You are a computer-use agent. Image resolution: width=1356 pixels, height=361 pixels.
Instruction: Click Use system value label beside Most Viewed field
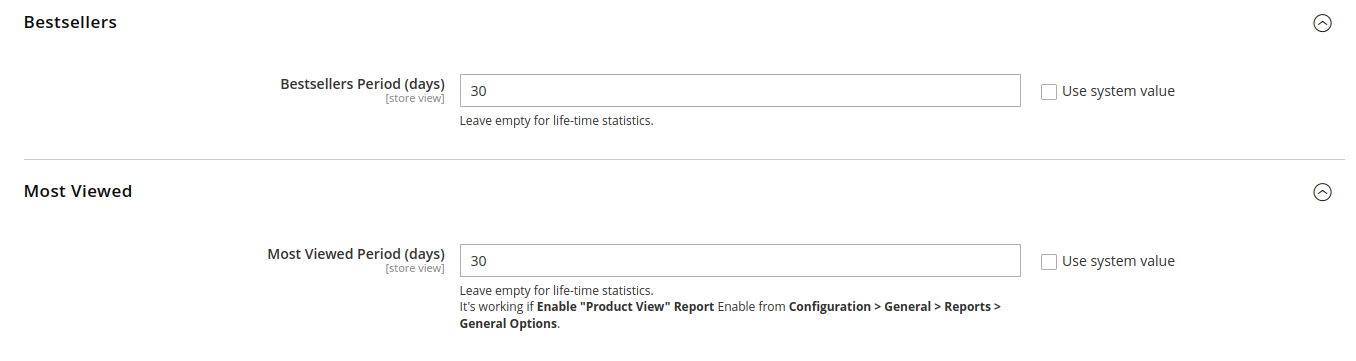[1118, 261]
